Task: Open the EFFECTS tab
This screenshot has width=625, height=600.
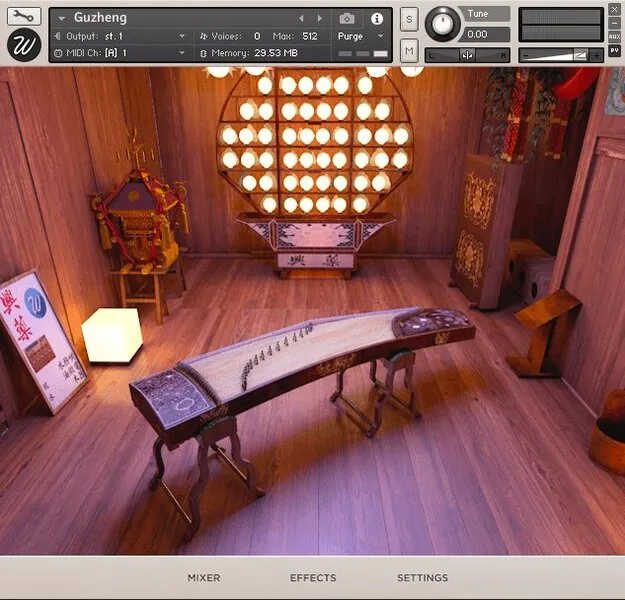Action: (313, 578)
